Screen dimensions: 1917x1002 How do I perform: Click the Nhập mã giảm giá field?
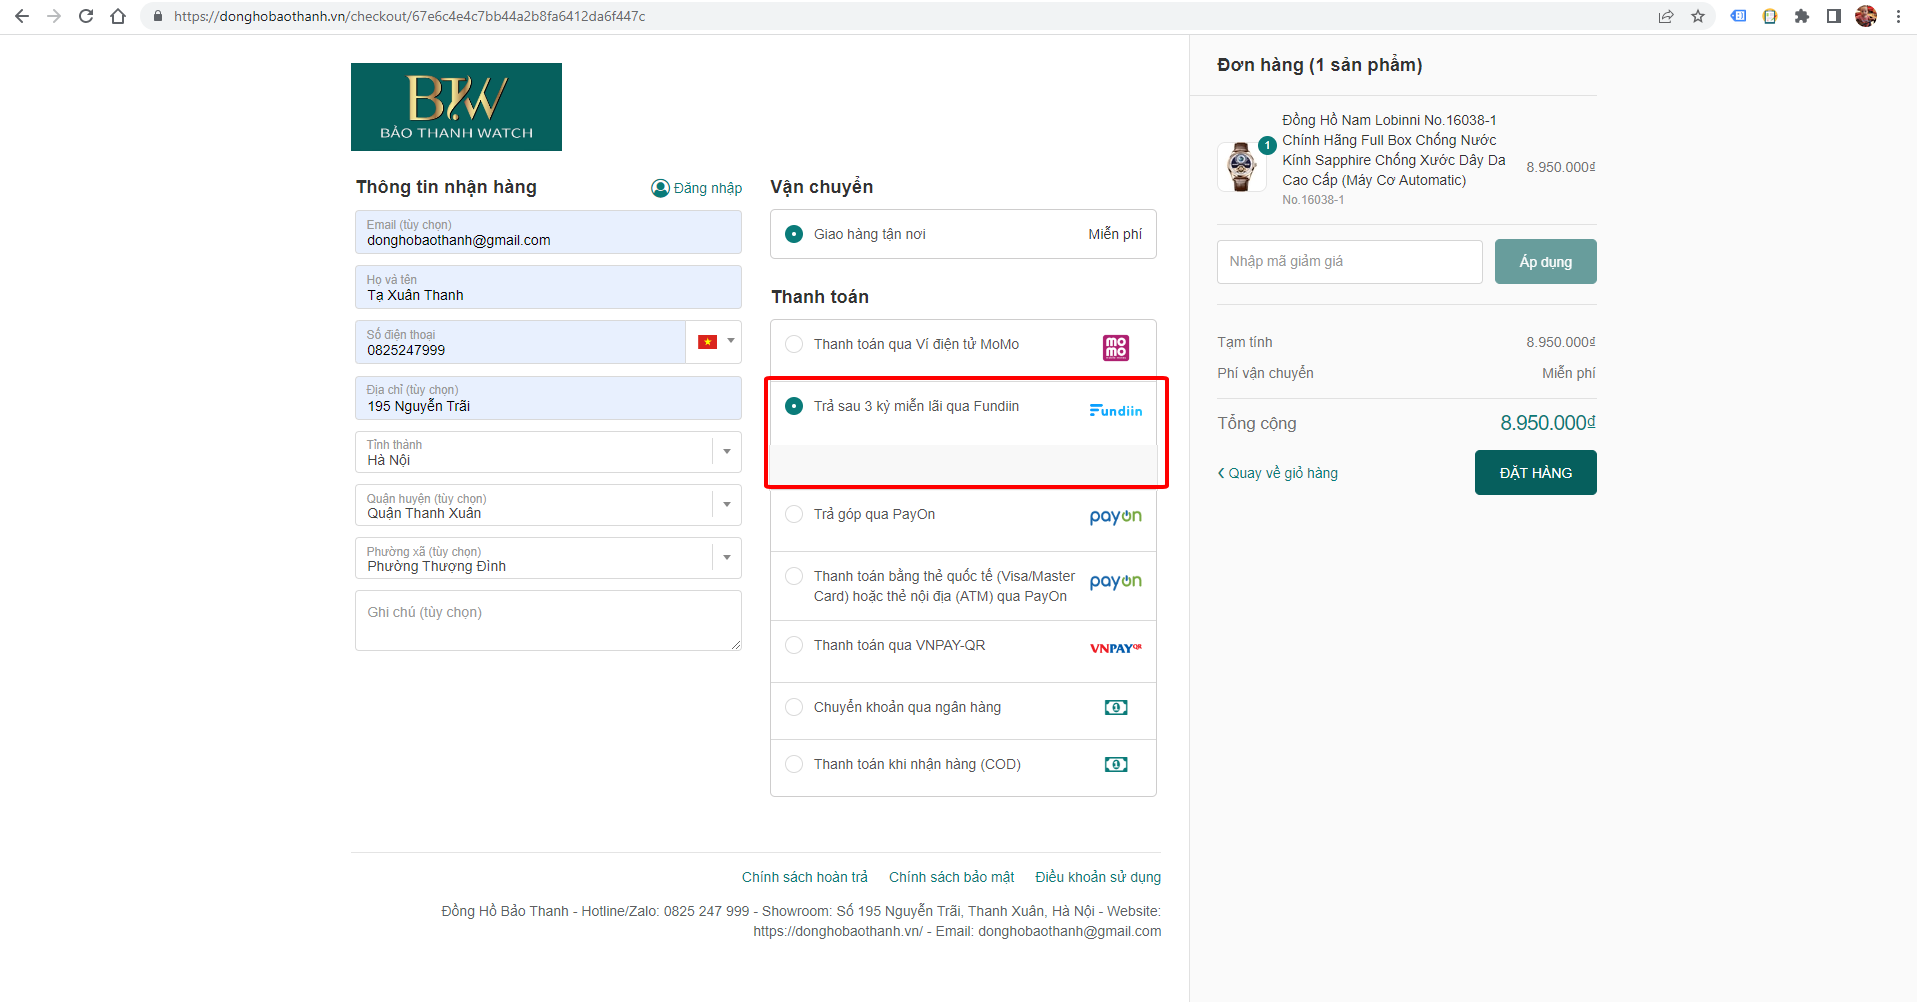pos(1349,262)
